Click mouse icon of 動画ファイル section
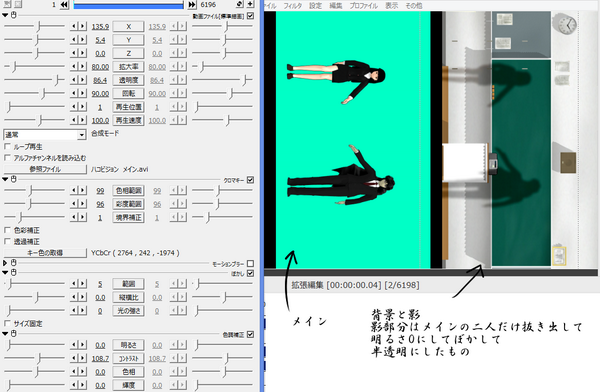The height and width of the screenshot is (392, 600). [x=14, y=15]
